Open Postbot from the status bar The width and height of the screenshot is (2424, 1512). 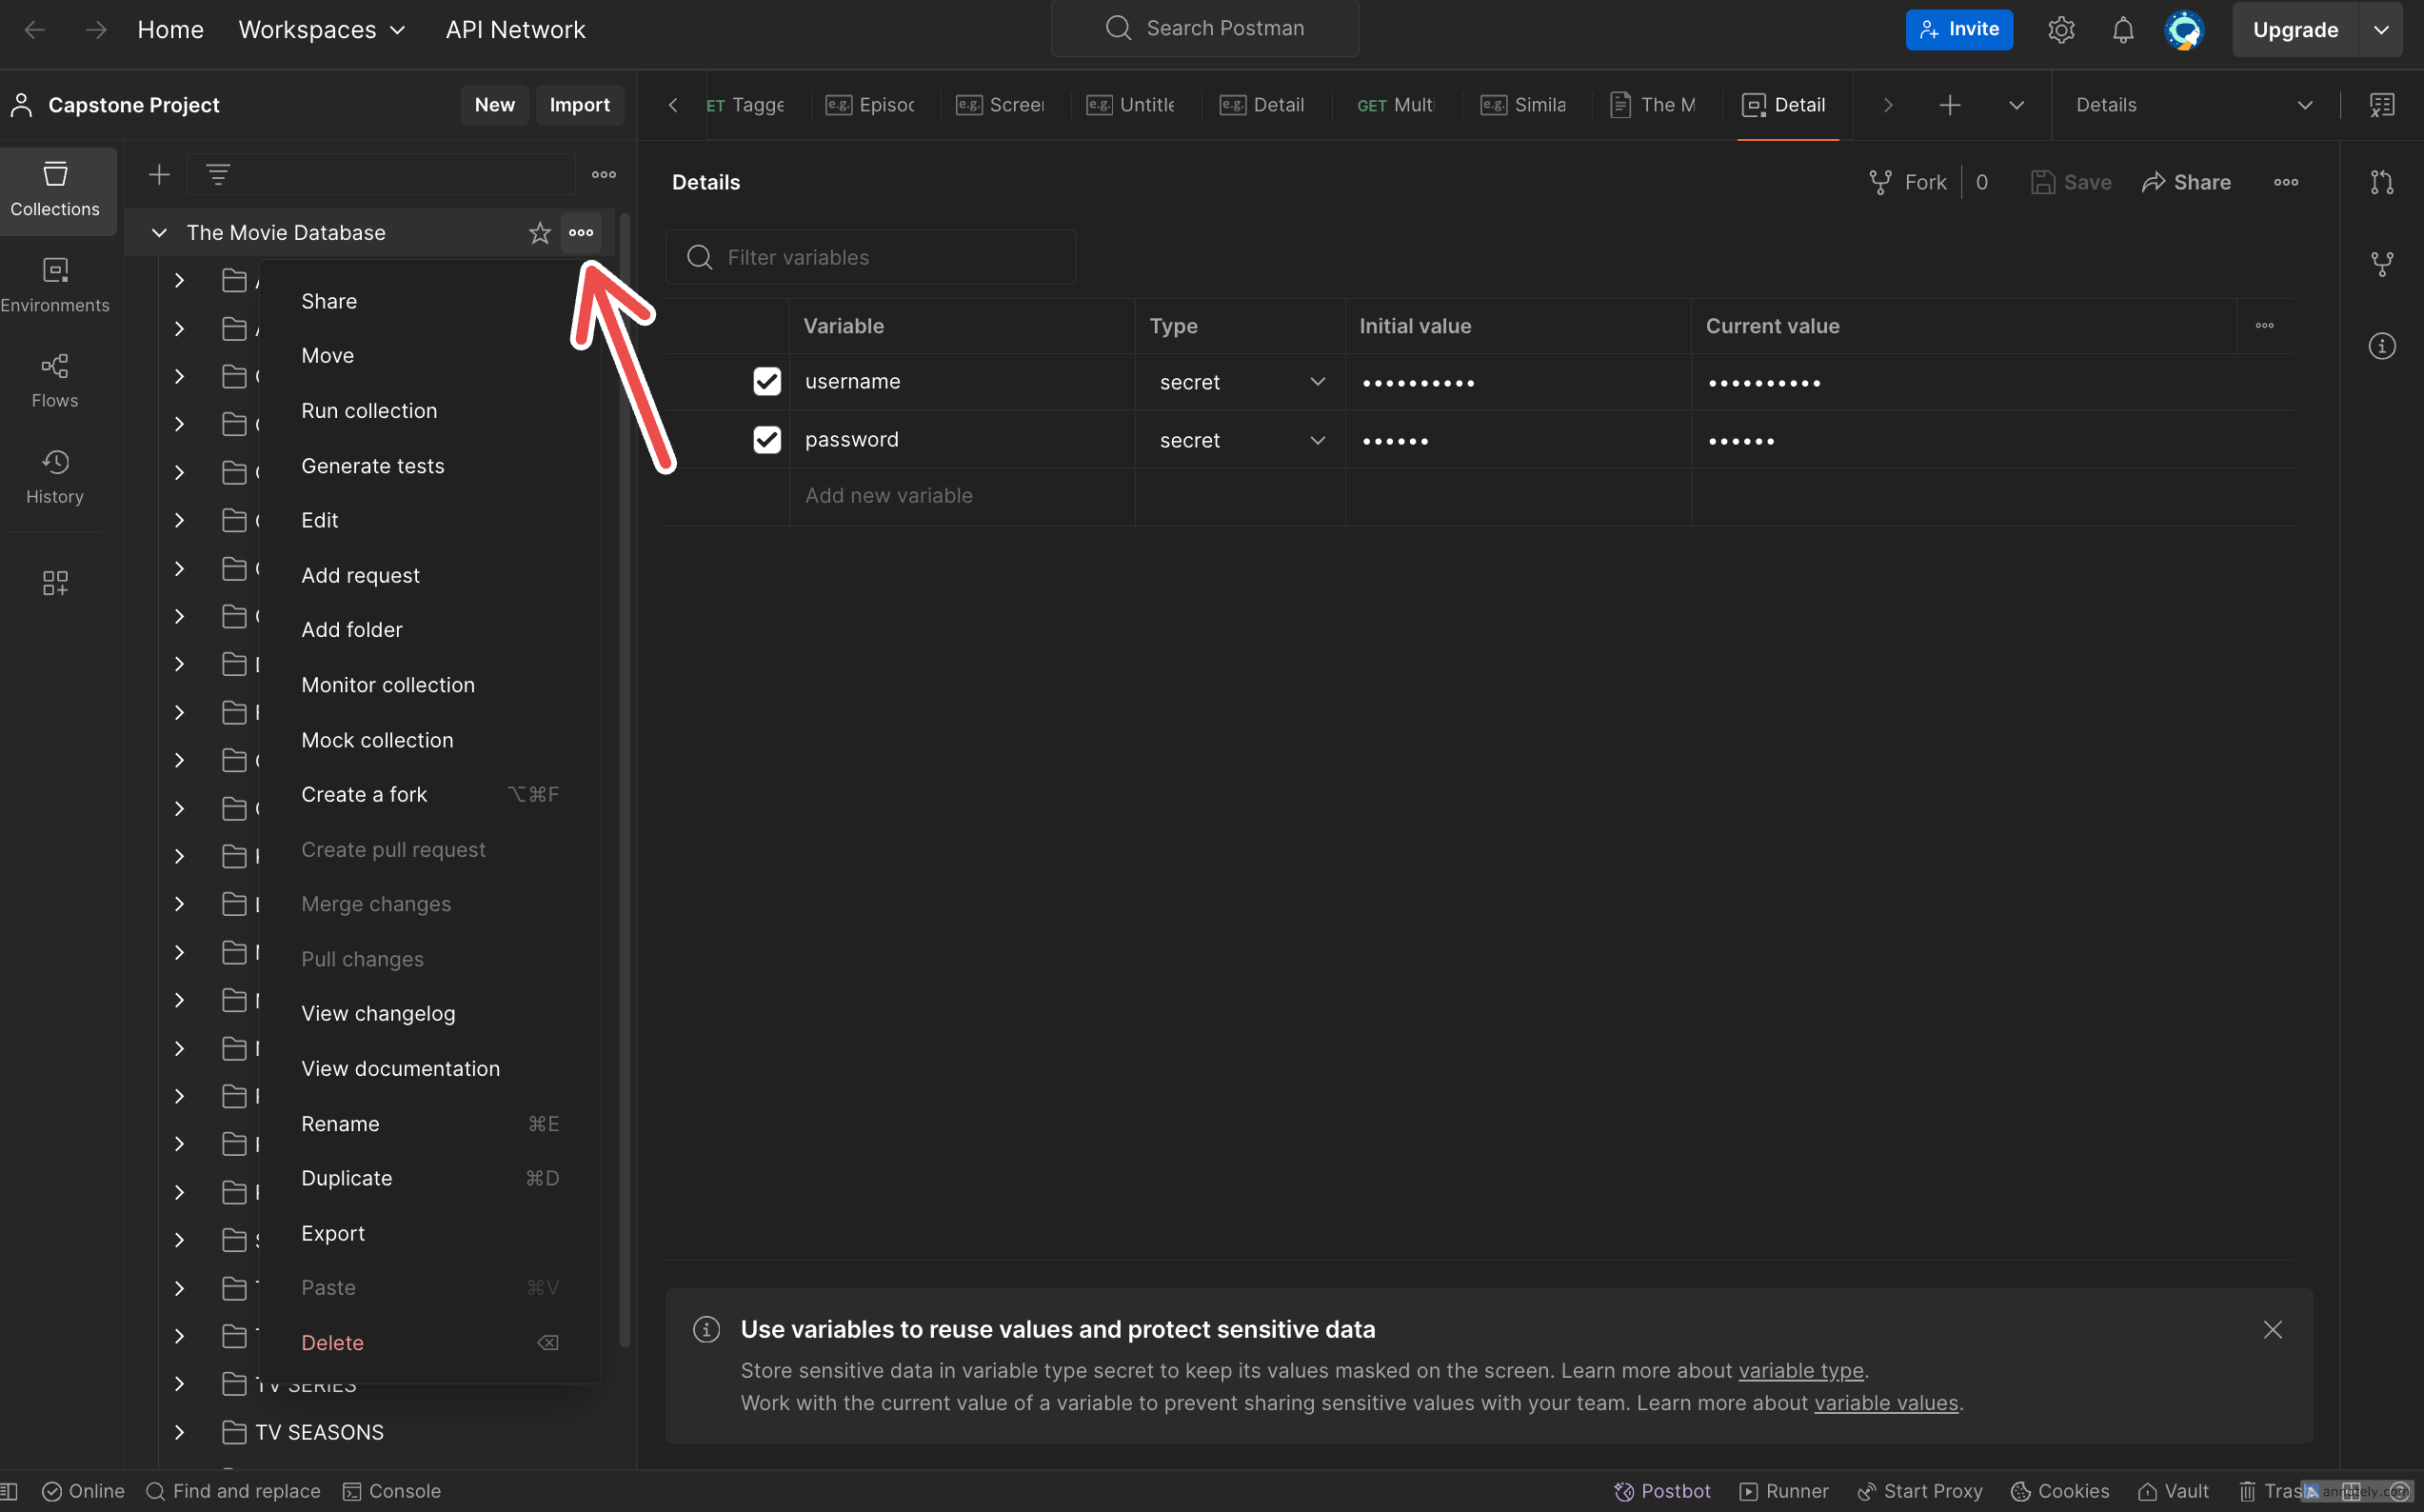[x=1662, y=1491]
